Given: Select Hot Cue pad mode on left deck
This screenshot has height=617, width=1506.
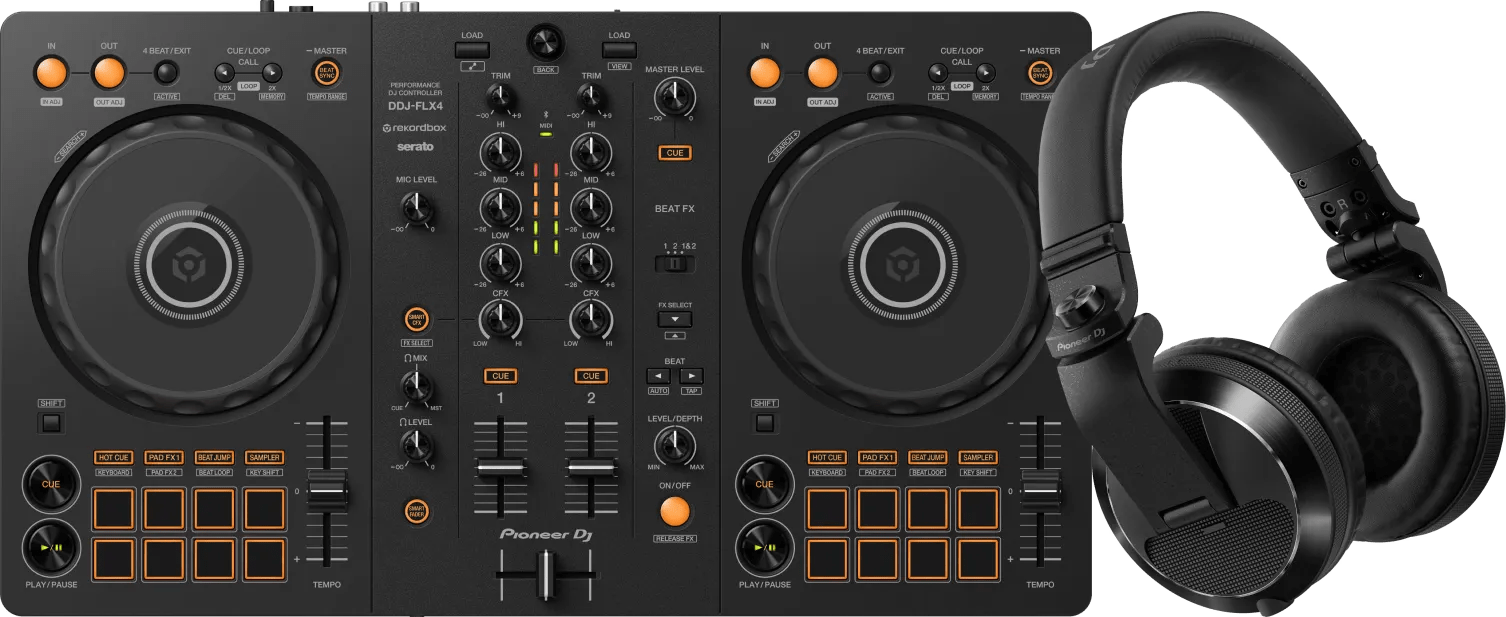Looking at the screenshot, I should [x=114, y=457].
